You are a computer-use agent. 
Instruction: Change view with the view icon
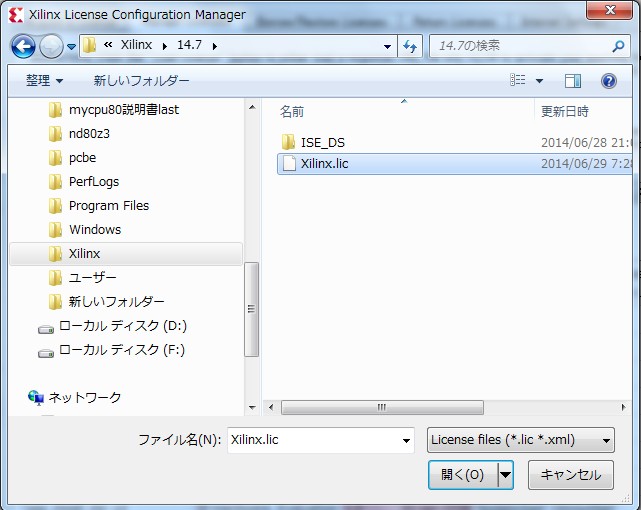(518, 80)
